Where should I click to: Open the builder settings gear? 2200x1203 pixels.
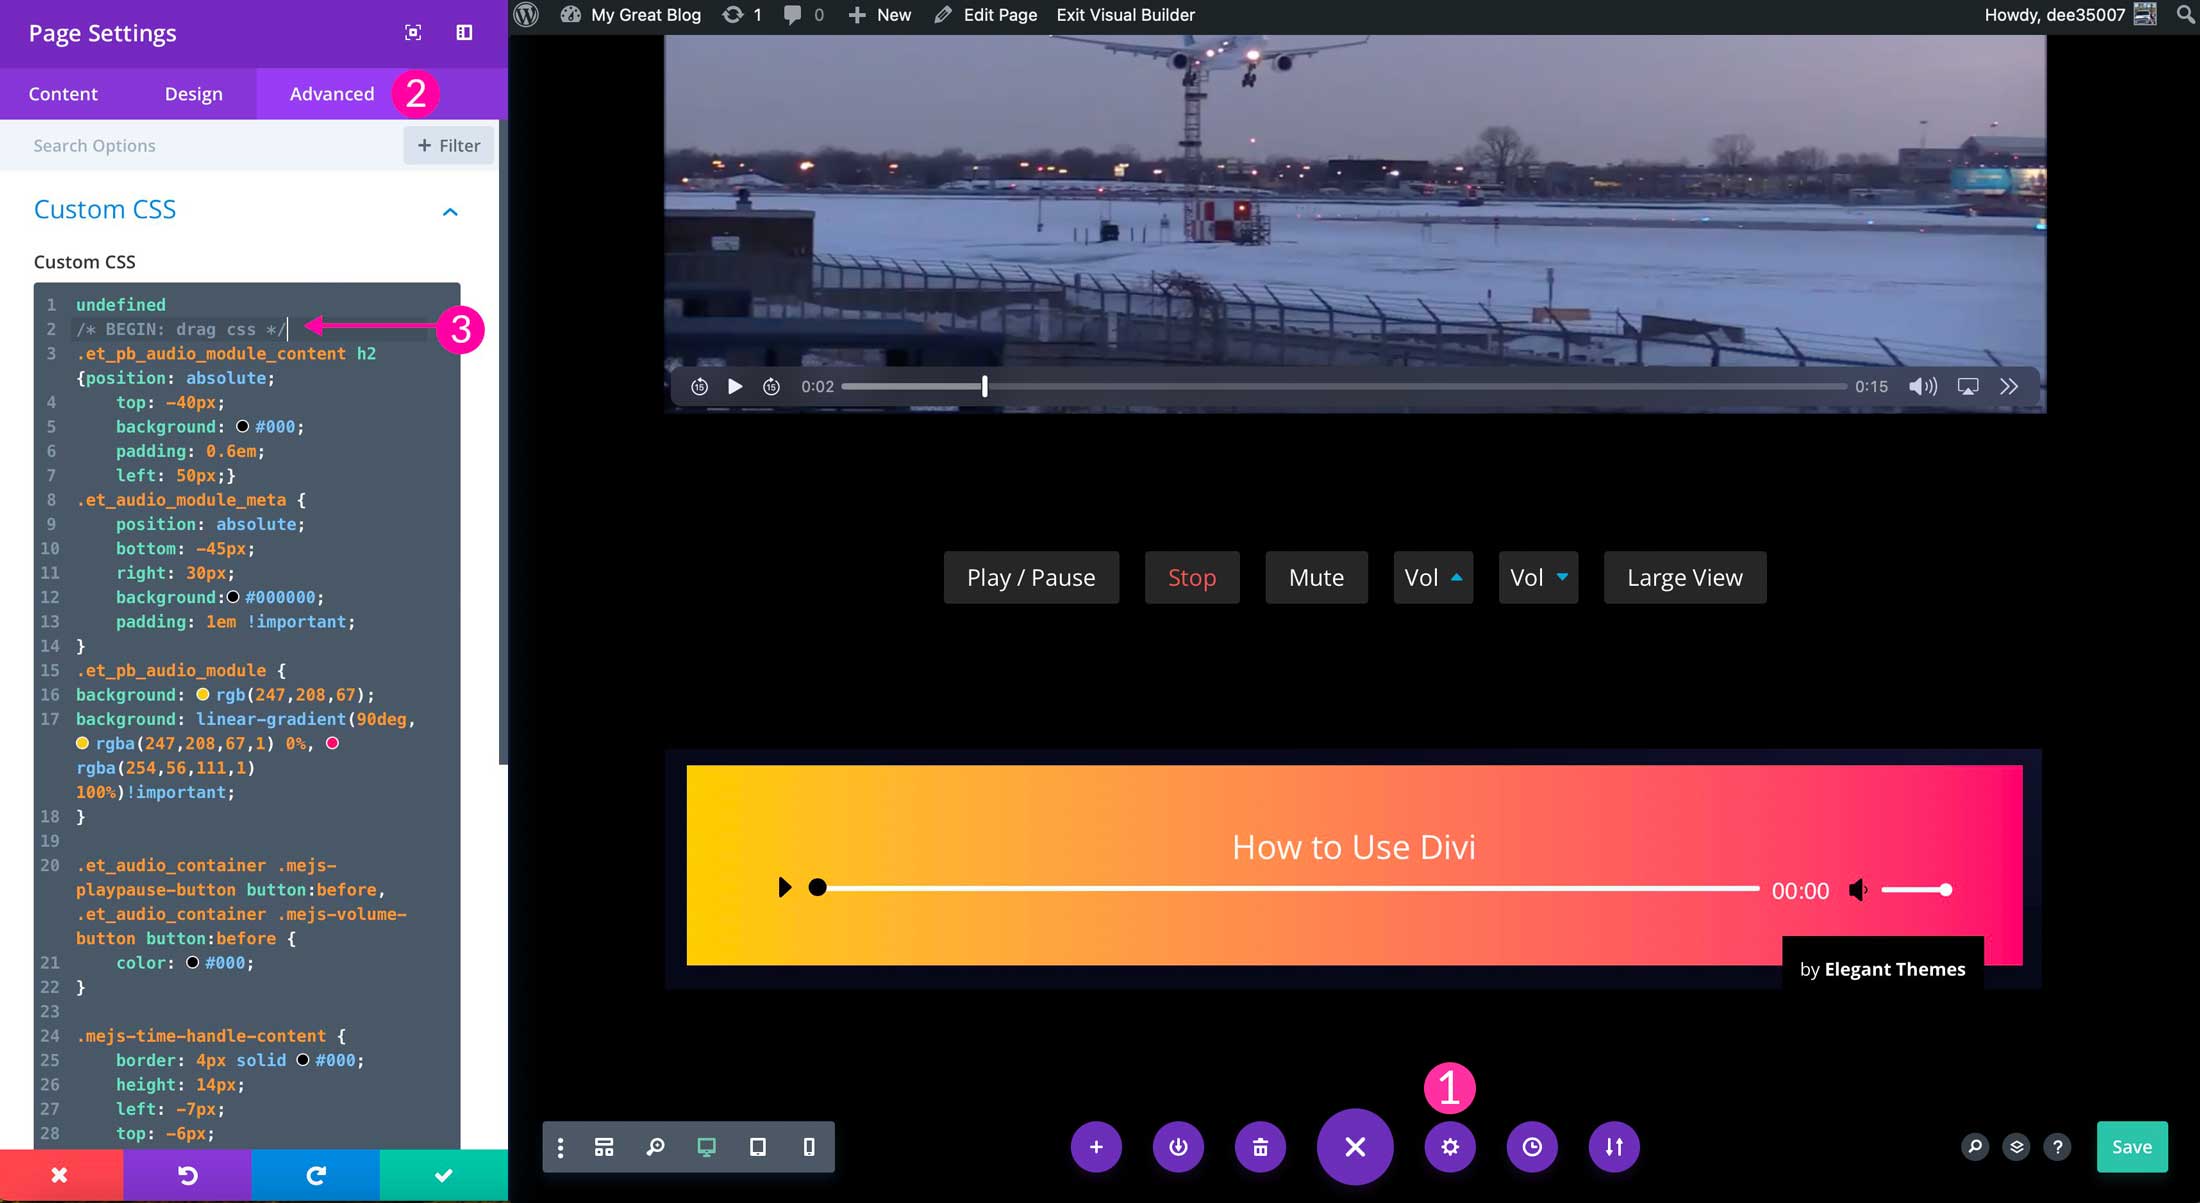(x=1450, y=1147)
